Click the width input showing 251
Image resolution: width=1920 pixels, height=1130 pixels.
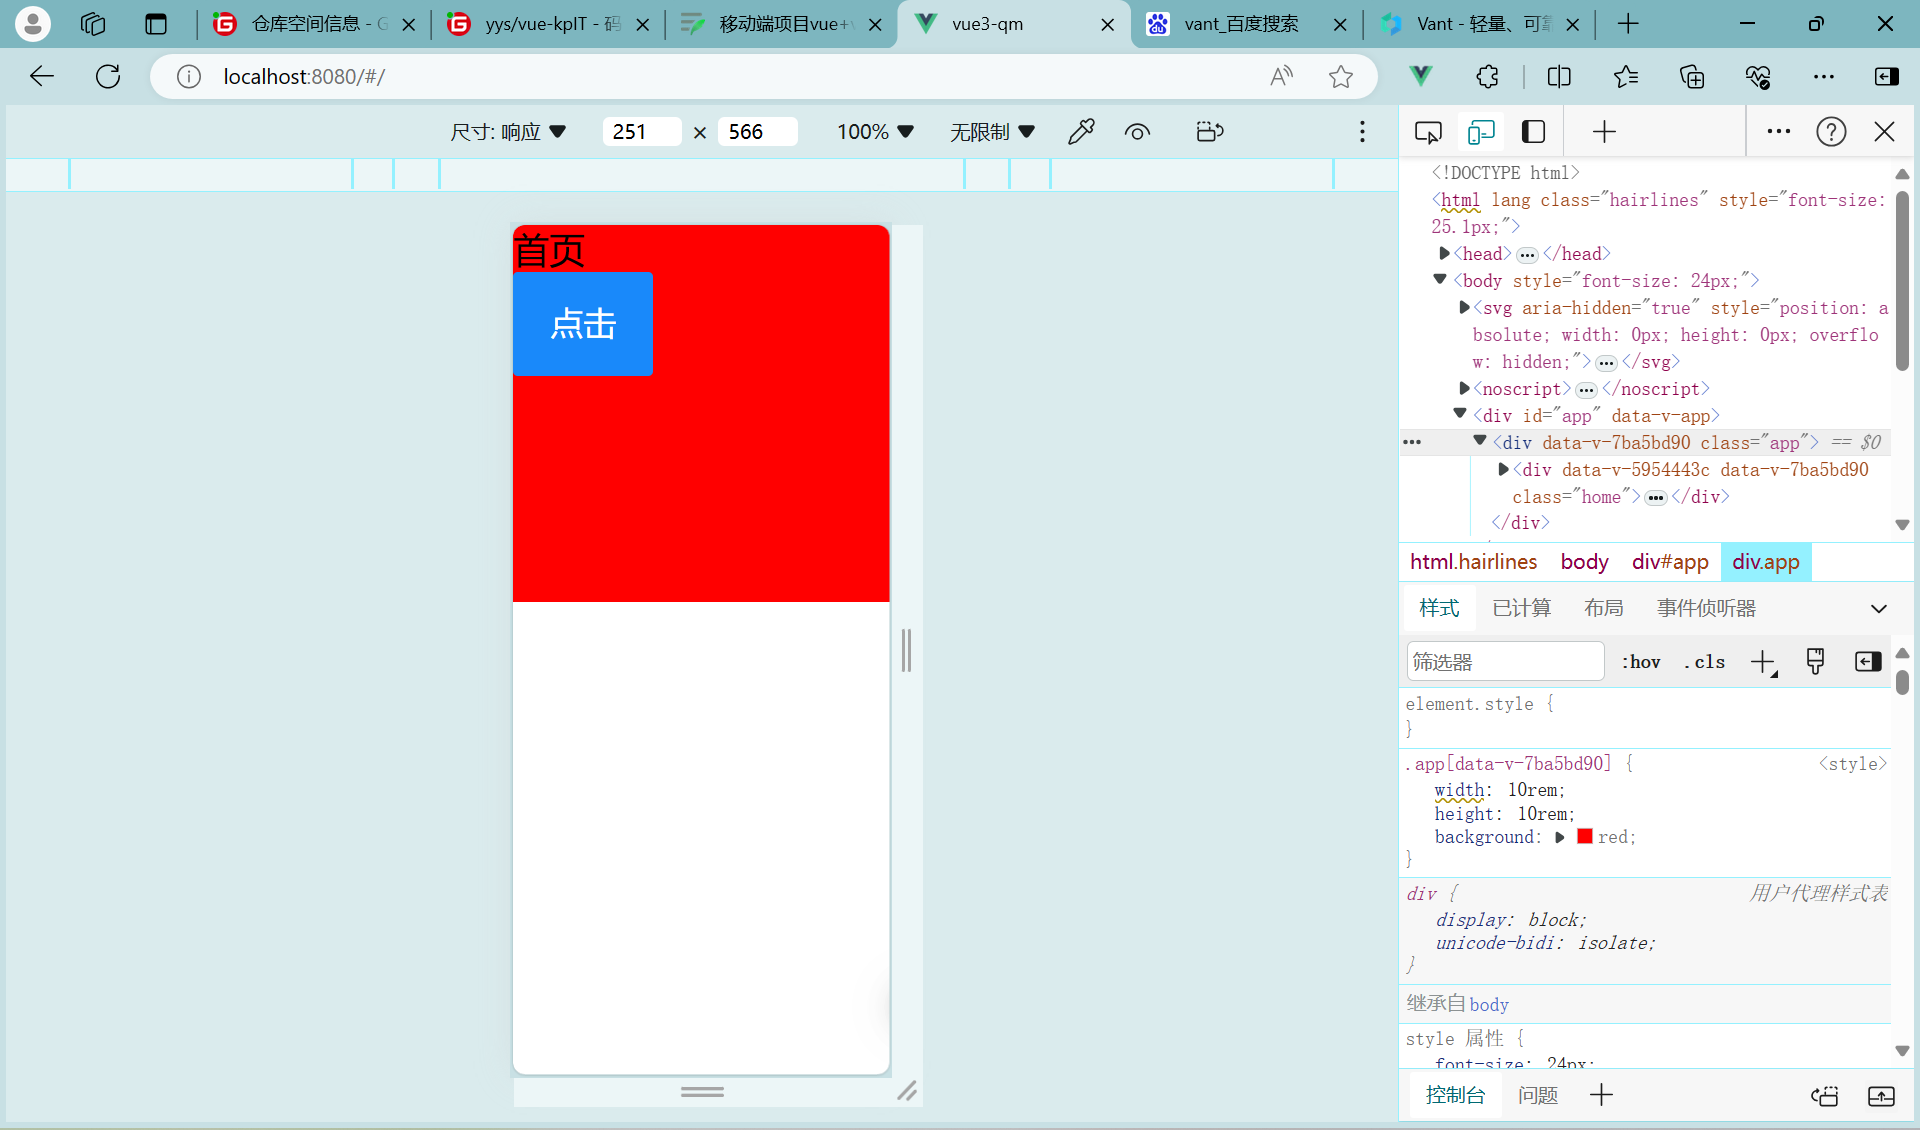click(x=640, y=131)
